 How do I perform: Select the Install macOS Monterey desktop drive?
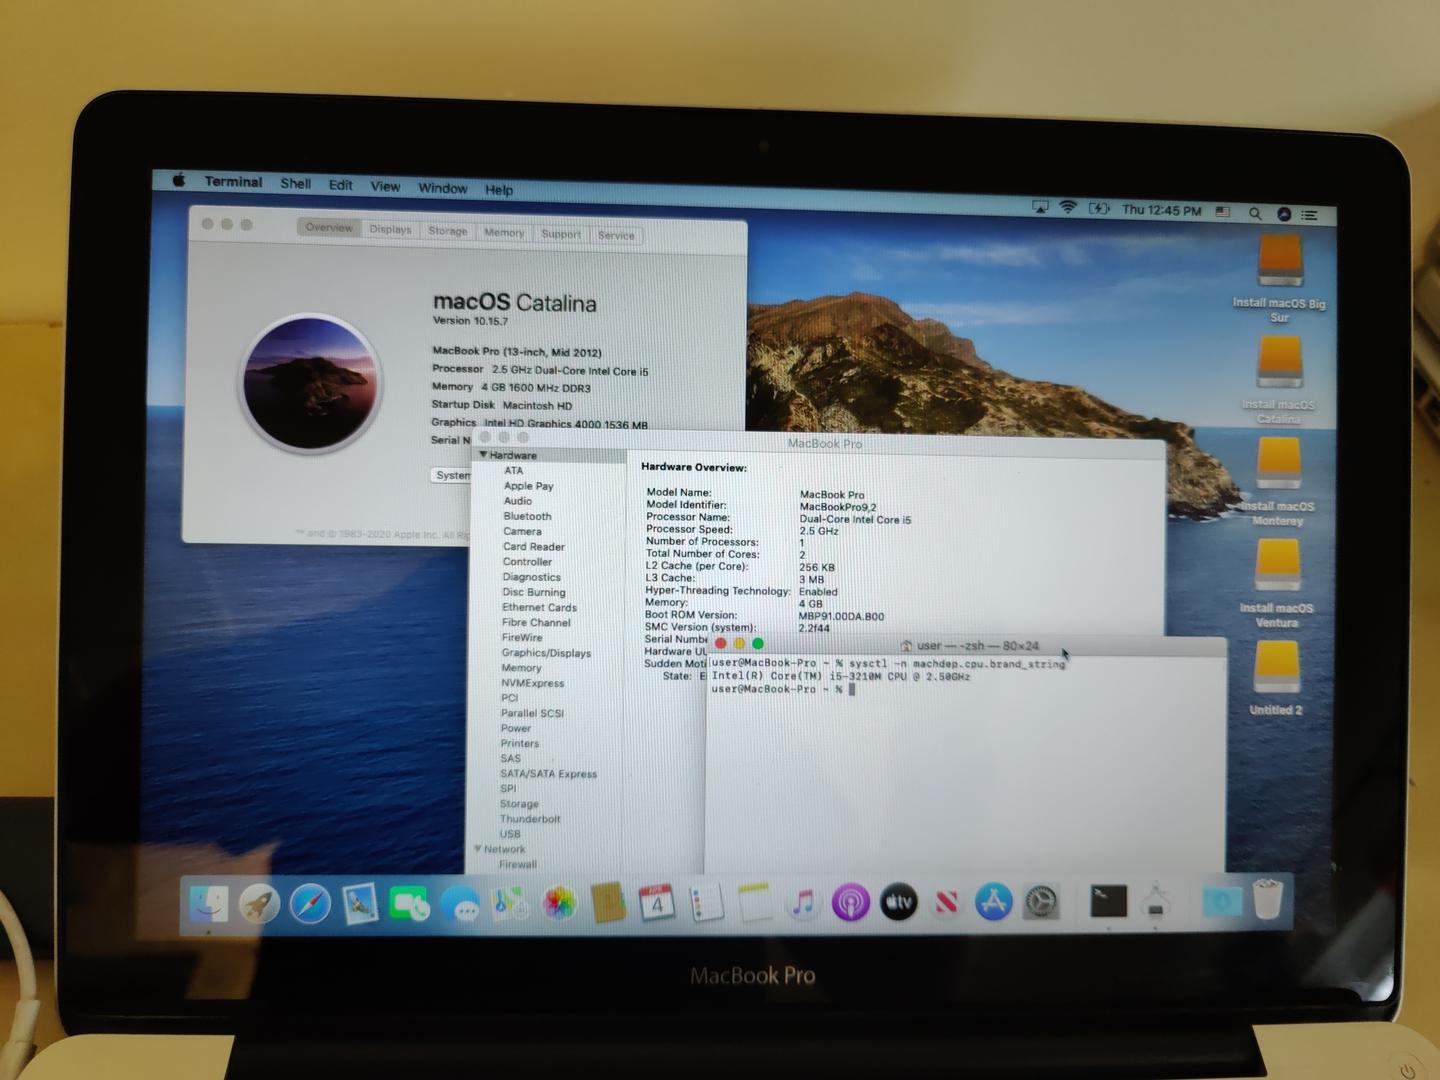point(1278,482)
